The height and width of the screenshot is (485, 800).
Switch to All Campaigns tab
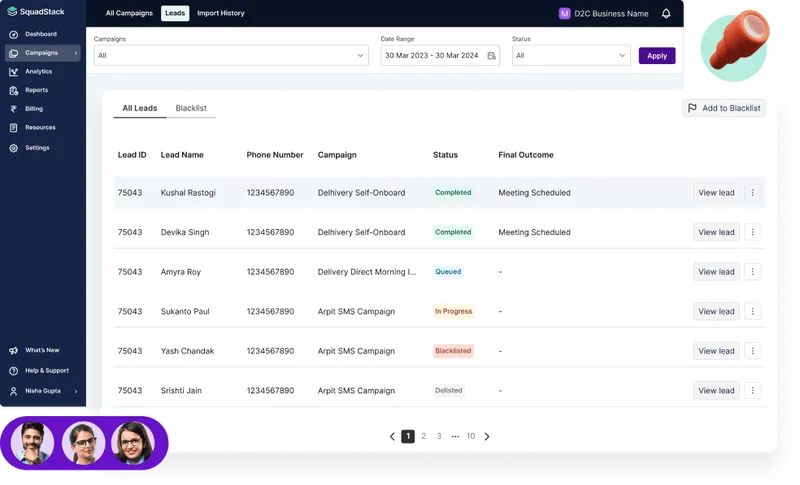pyautogui.click(x=129, y=13)
